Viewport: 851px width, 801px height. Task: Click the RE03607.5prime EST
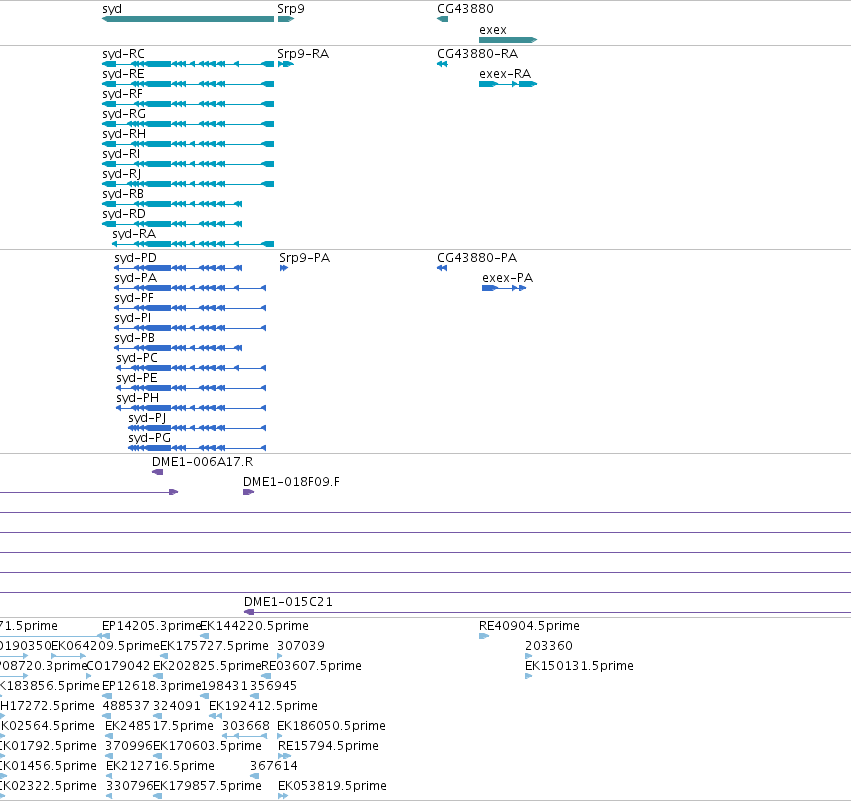266,676
